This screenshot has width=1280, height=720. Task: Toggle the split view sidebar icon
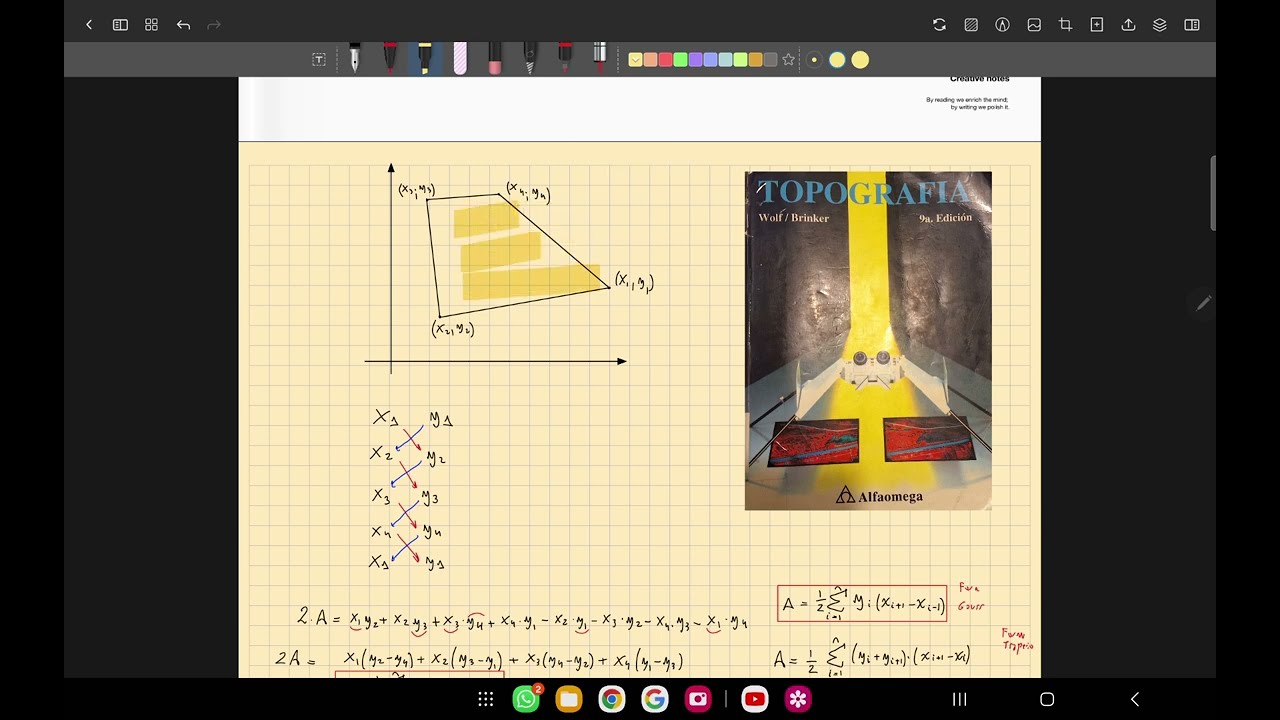tap(1192, 25)
